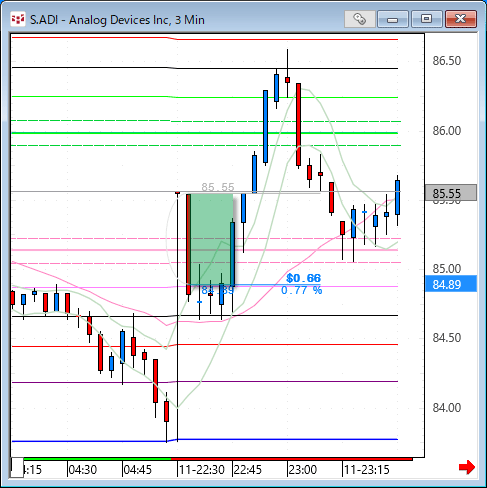Click the 0.77 % percentage label
487x488 pixels.
(x=302, y=290)
